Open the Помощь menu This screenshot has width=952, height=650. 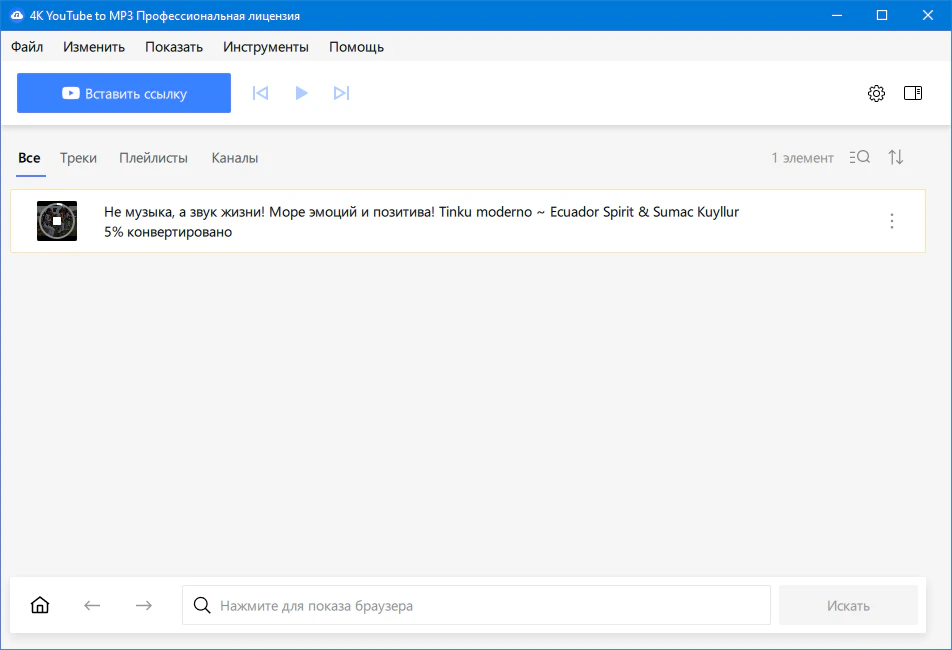pos(356,47)
